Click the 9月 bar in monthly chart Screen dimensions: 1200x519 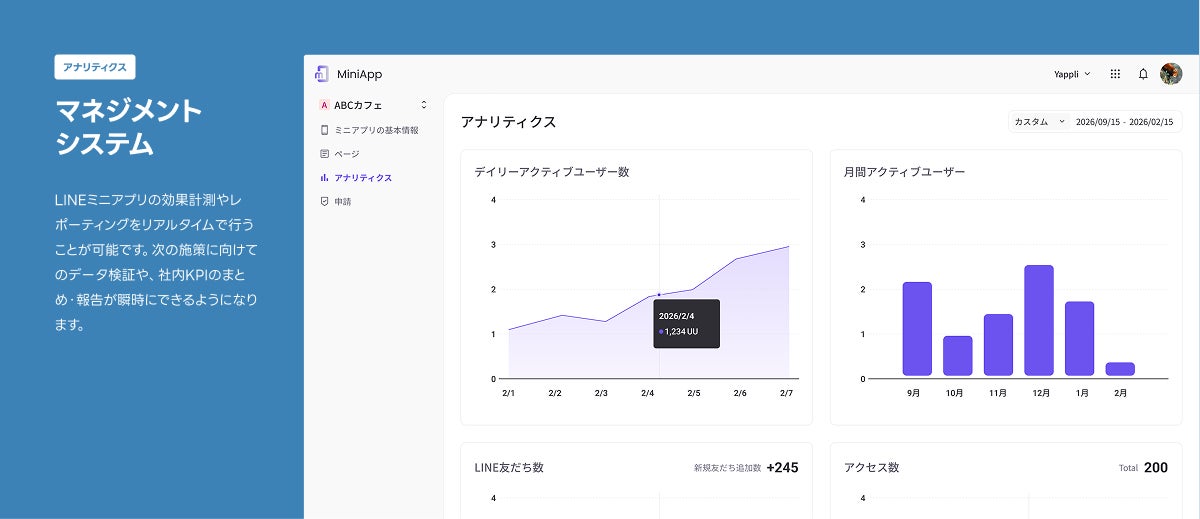tap(917, 328)
